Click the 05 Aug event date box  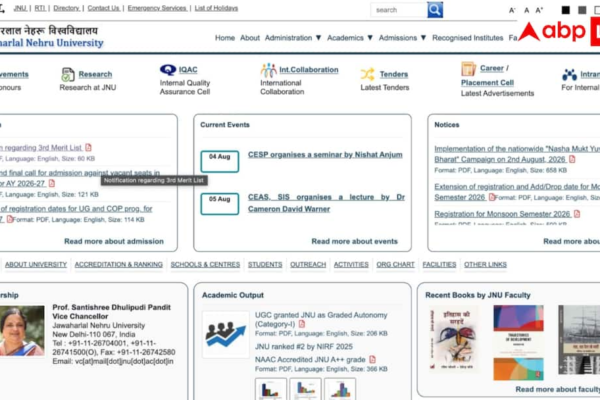click(220, 204)
